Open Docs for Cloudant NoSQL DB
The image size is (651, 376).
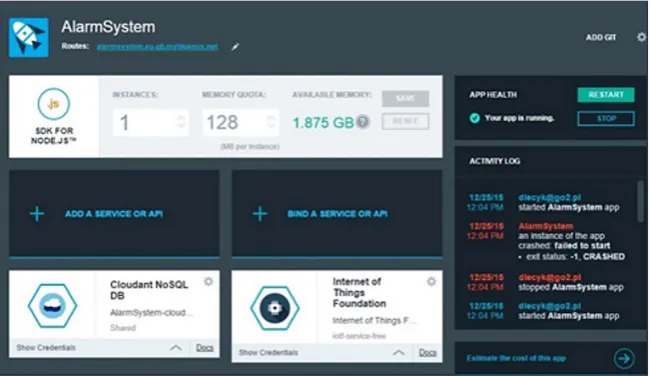205,348
